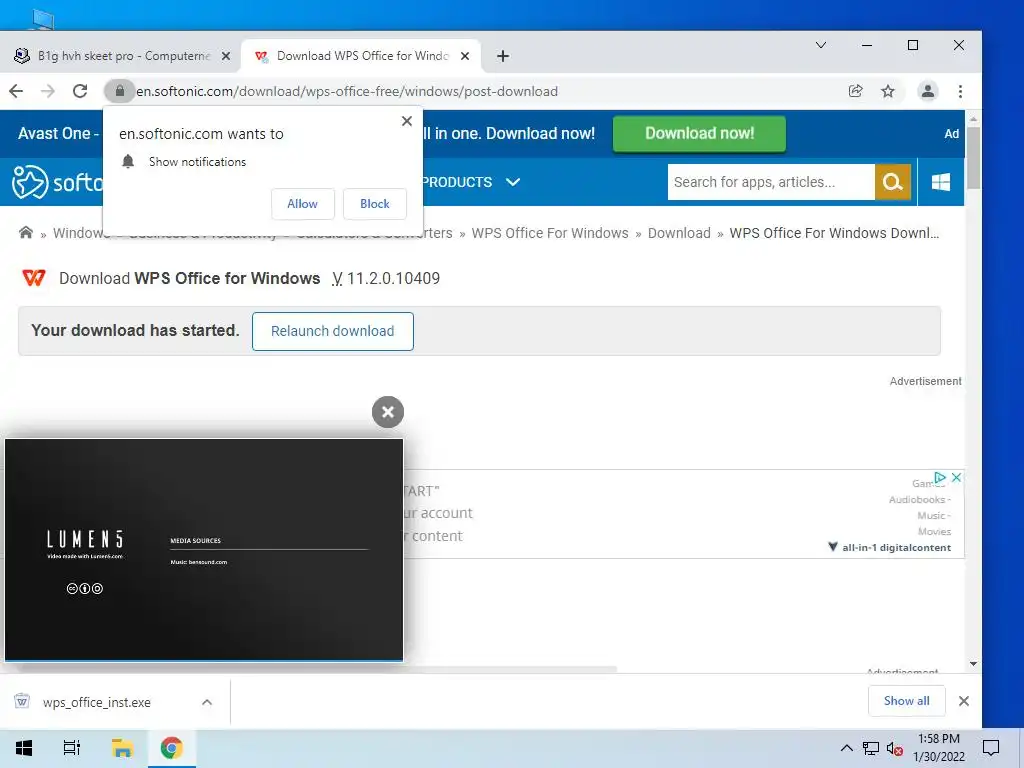Viewport: 1024px width, 768px height.
Task: Close the ad using its blue X
Action: pos(956,477)
